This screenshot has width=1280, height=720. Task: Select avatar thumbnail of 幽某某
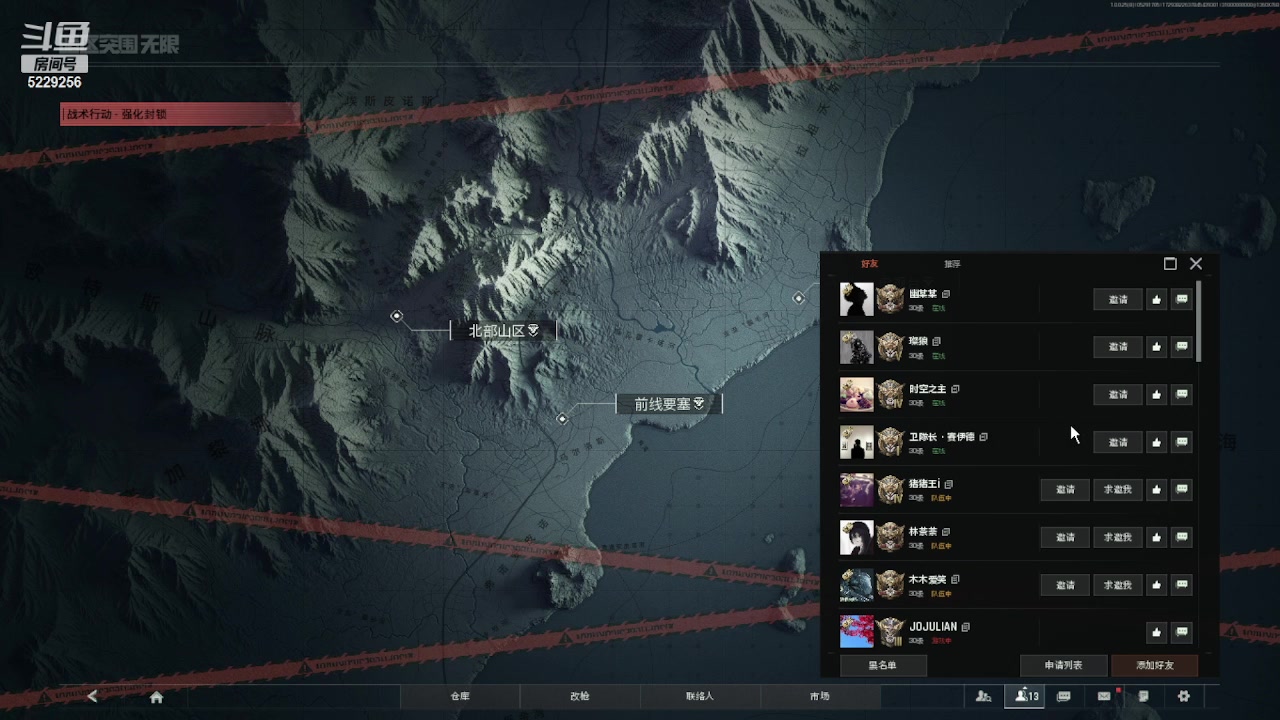click(857, 299)
